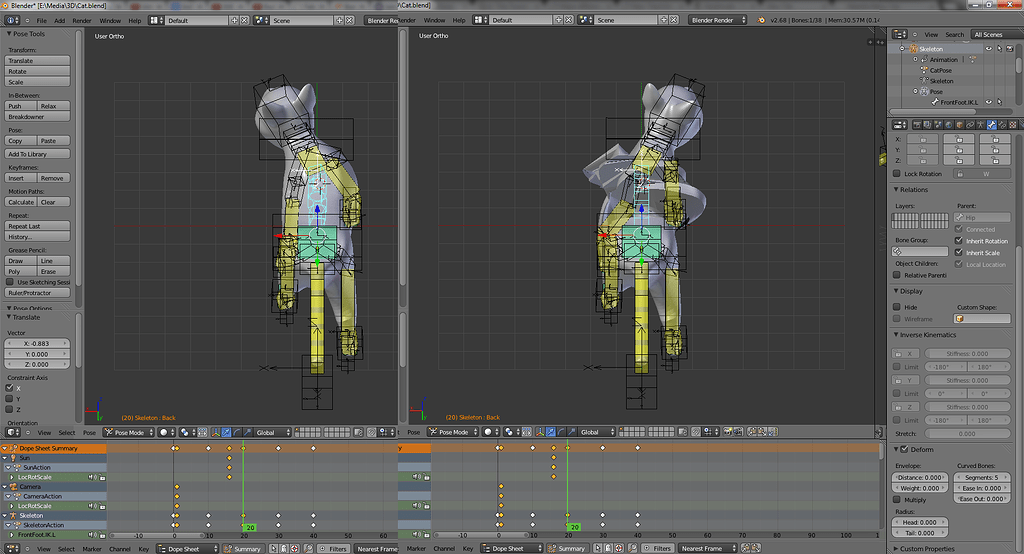Select the Bone properties tab icon

click(991, 124)
